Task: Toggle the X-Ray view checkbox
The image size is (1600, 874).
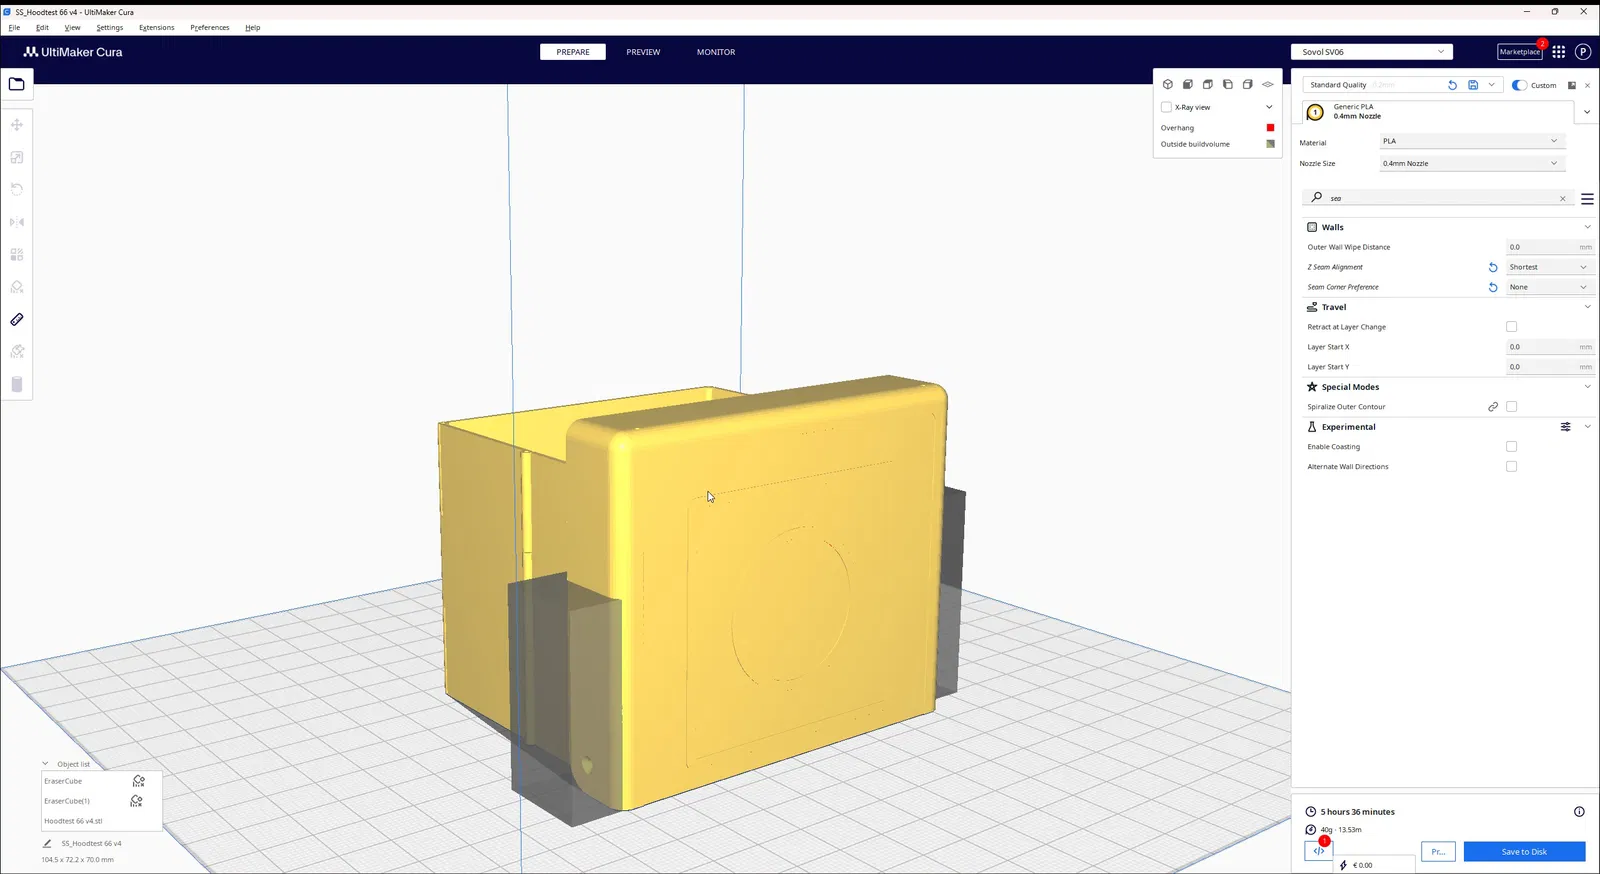Action: tap(1166, 107)
